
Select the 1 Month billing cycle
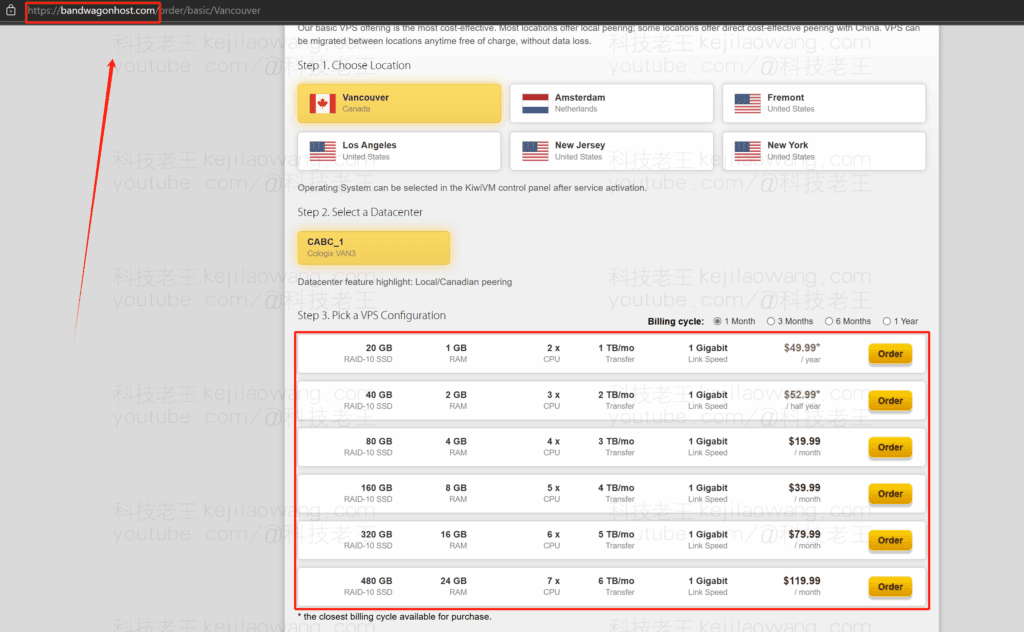coord(717,321)
